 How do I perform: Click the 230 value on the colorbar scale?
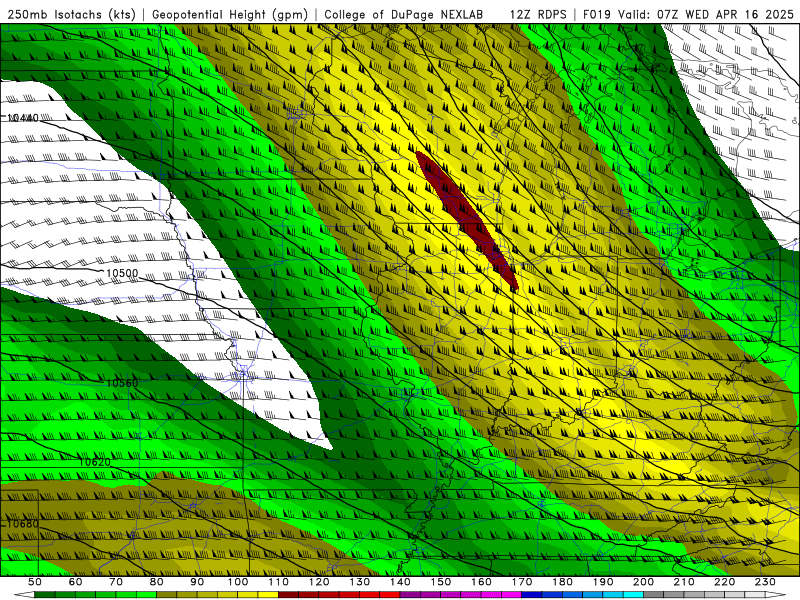(765, 582)
